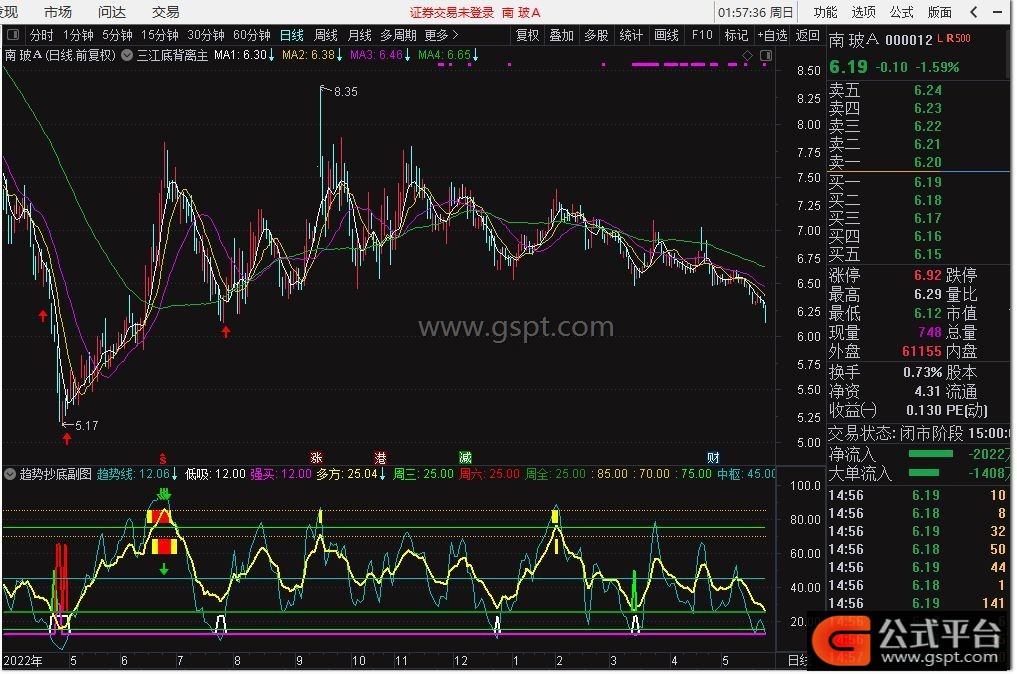Screen dimensions: 1017x674
Task: Click the 卖一 price 6.20
Action: (x=927, y=162)
